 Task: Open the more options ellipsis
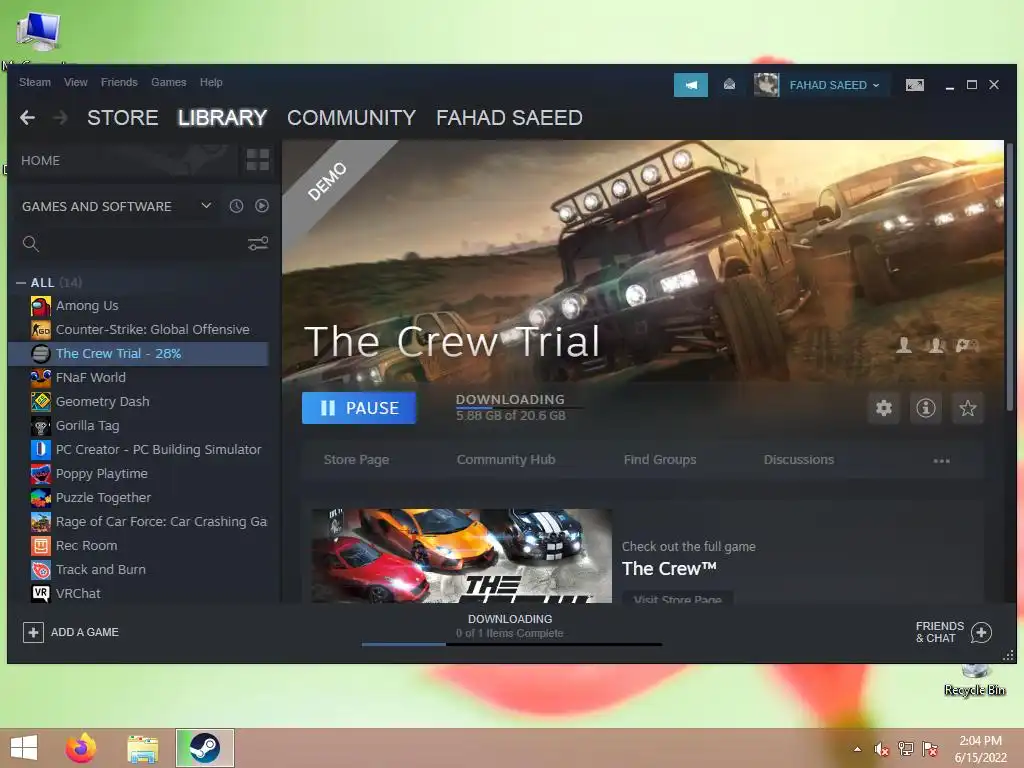click(941, 460)
